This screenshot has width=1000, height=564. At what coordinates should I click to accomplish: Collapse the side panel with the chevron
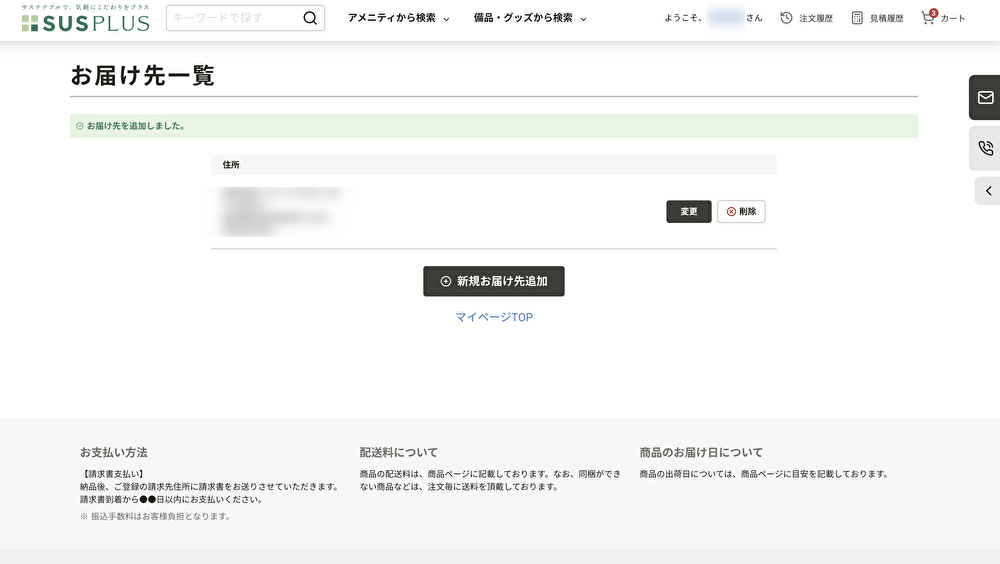[988, 191]
